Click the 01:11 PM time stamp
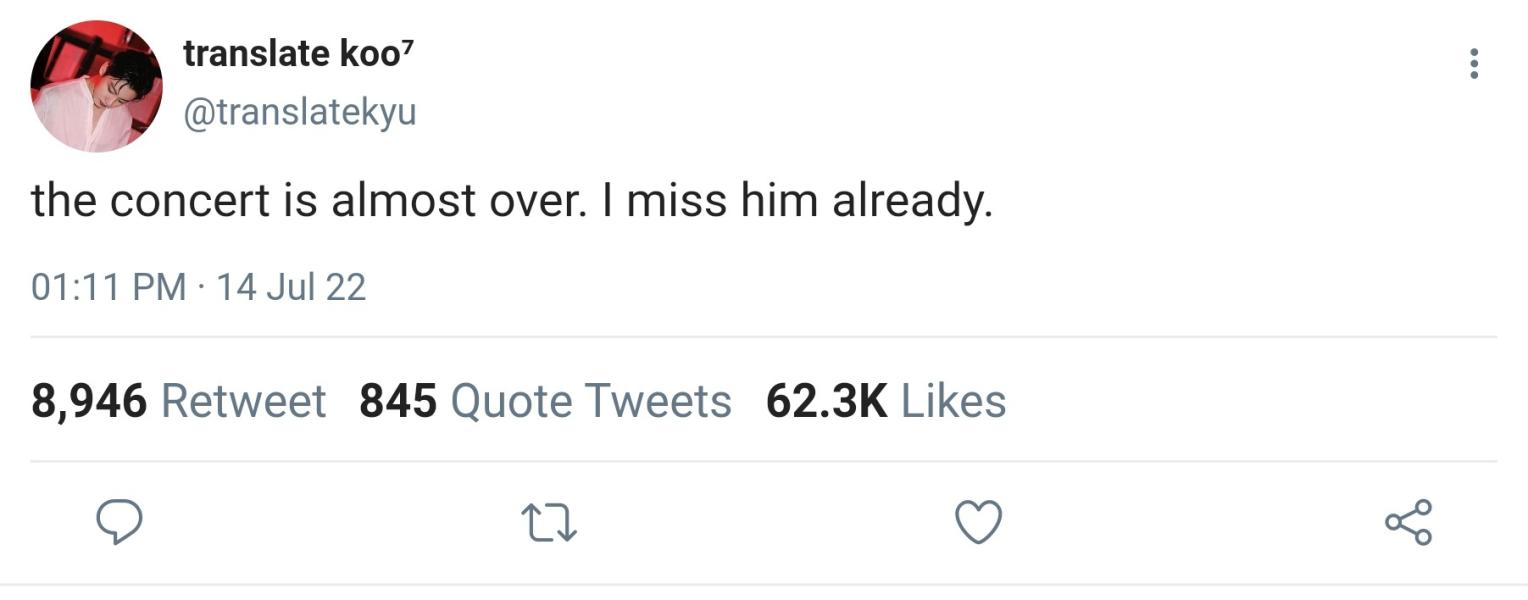Viewport: 1528px width, 600px height. (109, 287)
